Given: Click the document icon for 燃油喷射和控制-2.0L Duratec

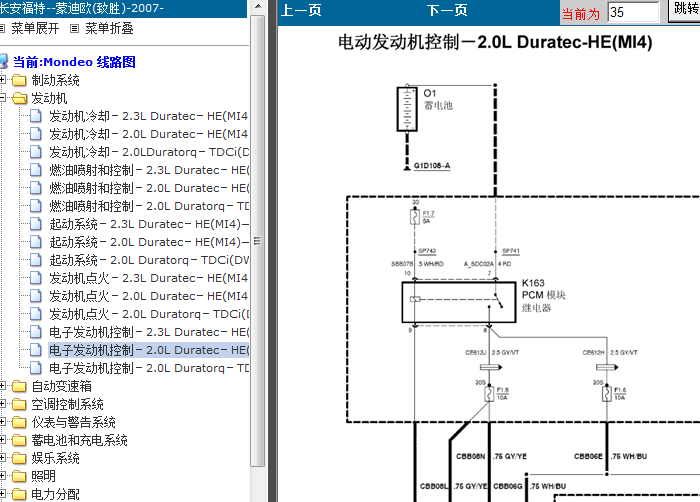Looking at the screenshot, I should (36, 188).
